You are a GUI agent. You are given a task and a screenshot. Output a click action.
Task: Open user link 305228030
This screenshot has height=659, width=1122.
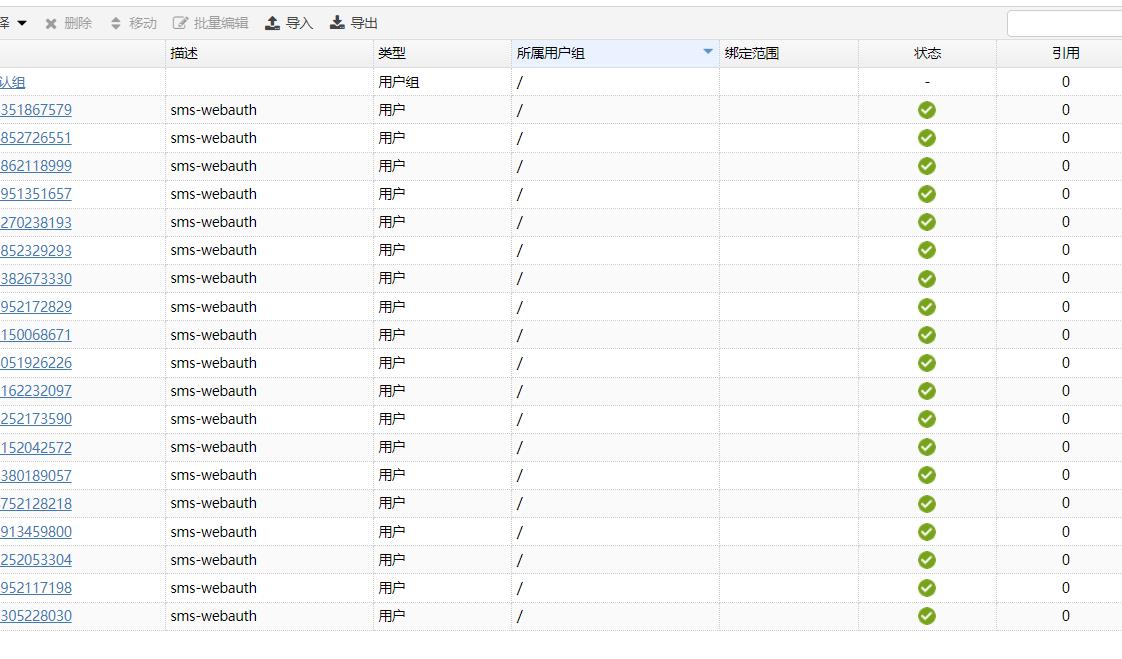point(36,615)
